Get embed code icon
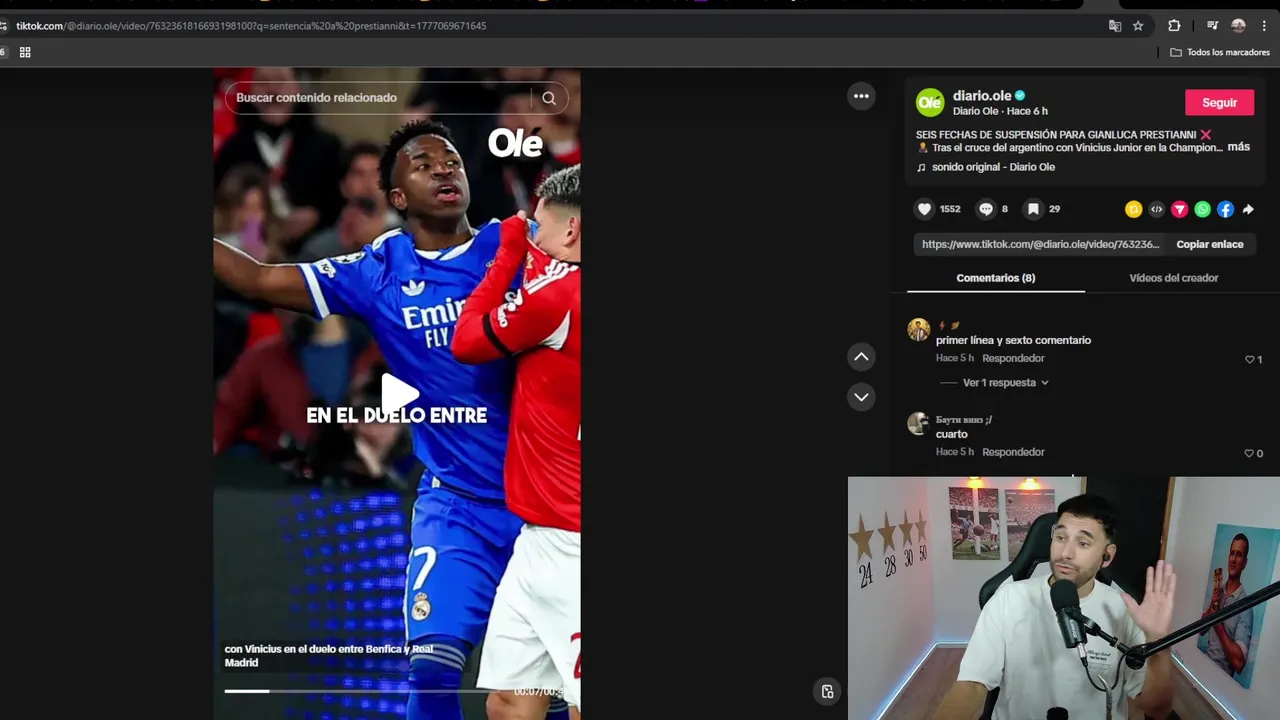 tap(1156, 209)
